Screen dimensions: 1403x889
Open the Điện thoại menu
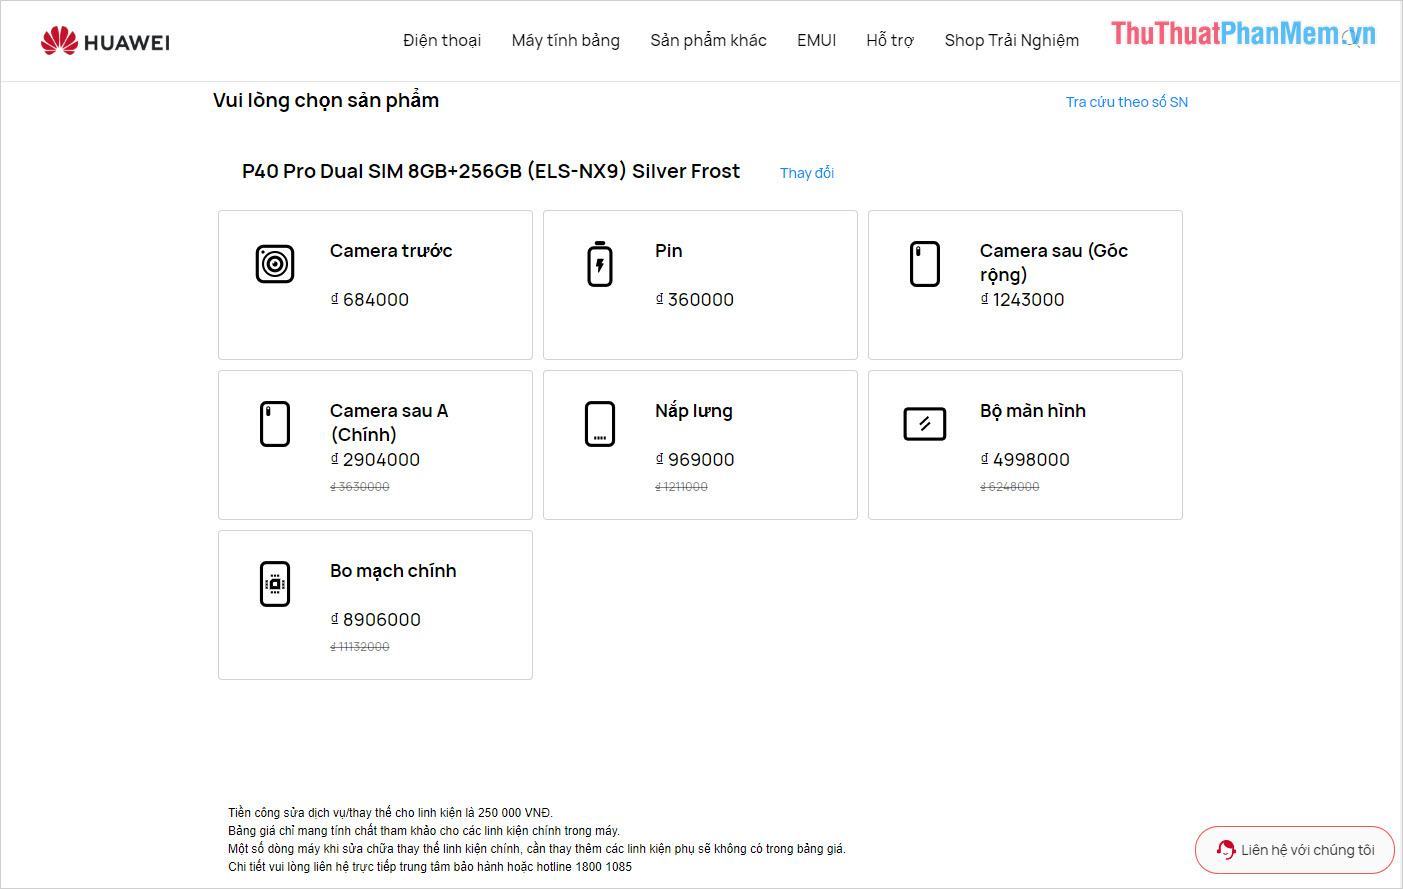tap(442, 40)
